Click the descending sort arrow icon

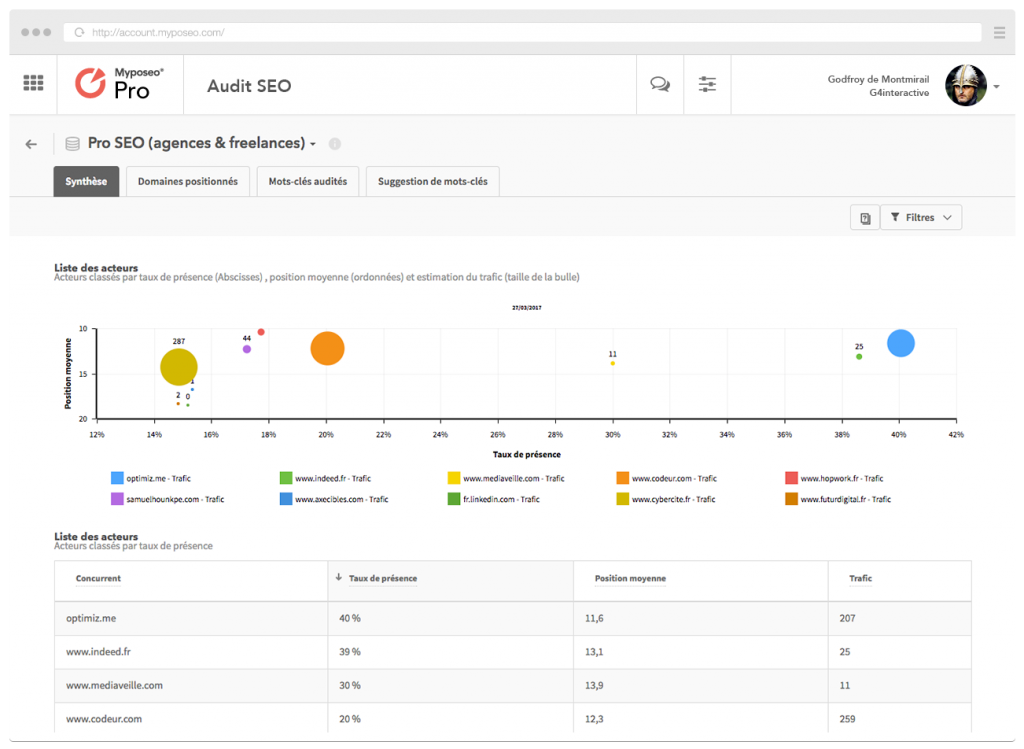[338, 577]
